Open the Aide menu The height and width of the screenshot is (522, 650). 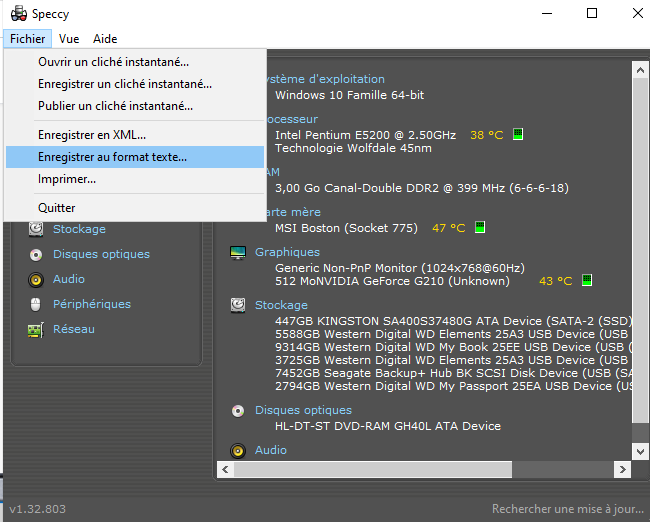click(x=105, y=39)
